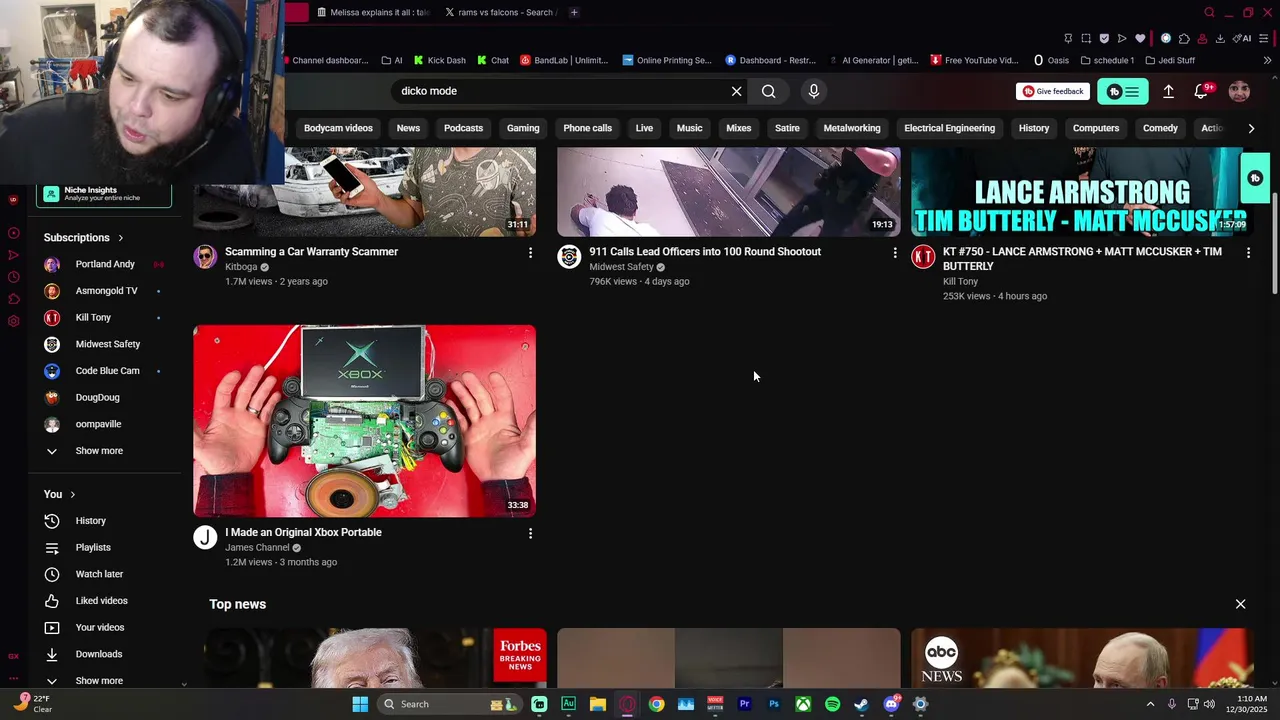Open the TubeBuddy green menu button
The width and height of the screenshot is (1280, 720).
tap(1123, 91)
